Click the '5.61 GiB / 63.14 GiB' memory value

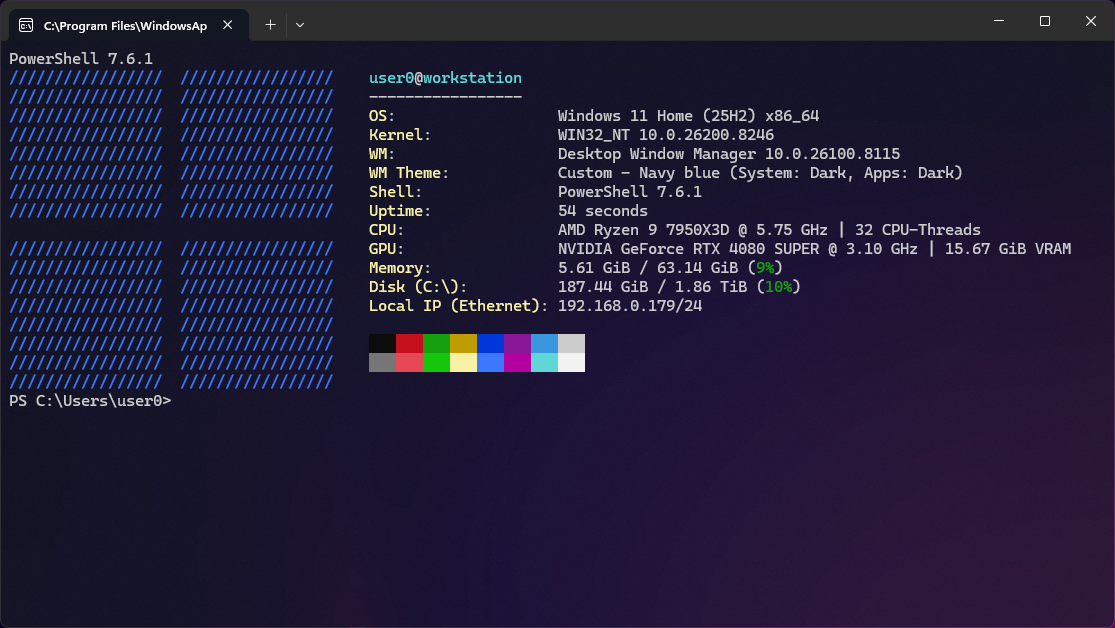648,268
